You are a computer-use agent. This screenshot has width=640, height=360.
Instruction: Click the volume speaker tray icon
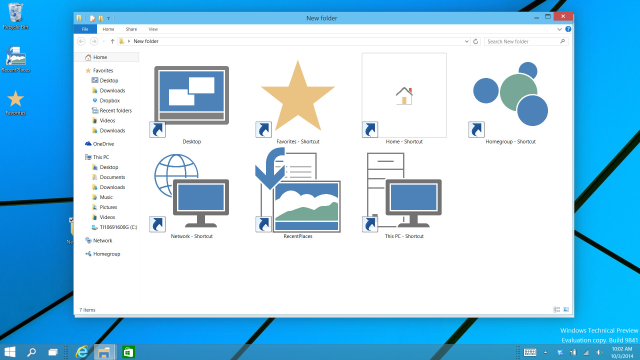pyautogui.click(x=599, y=352)
